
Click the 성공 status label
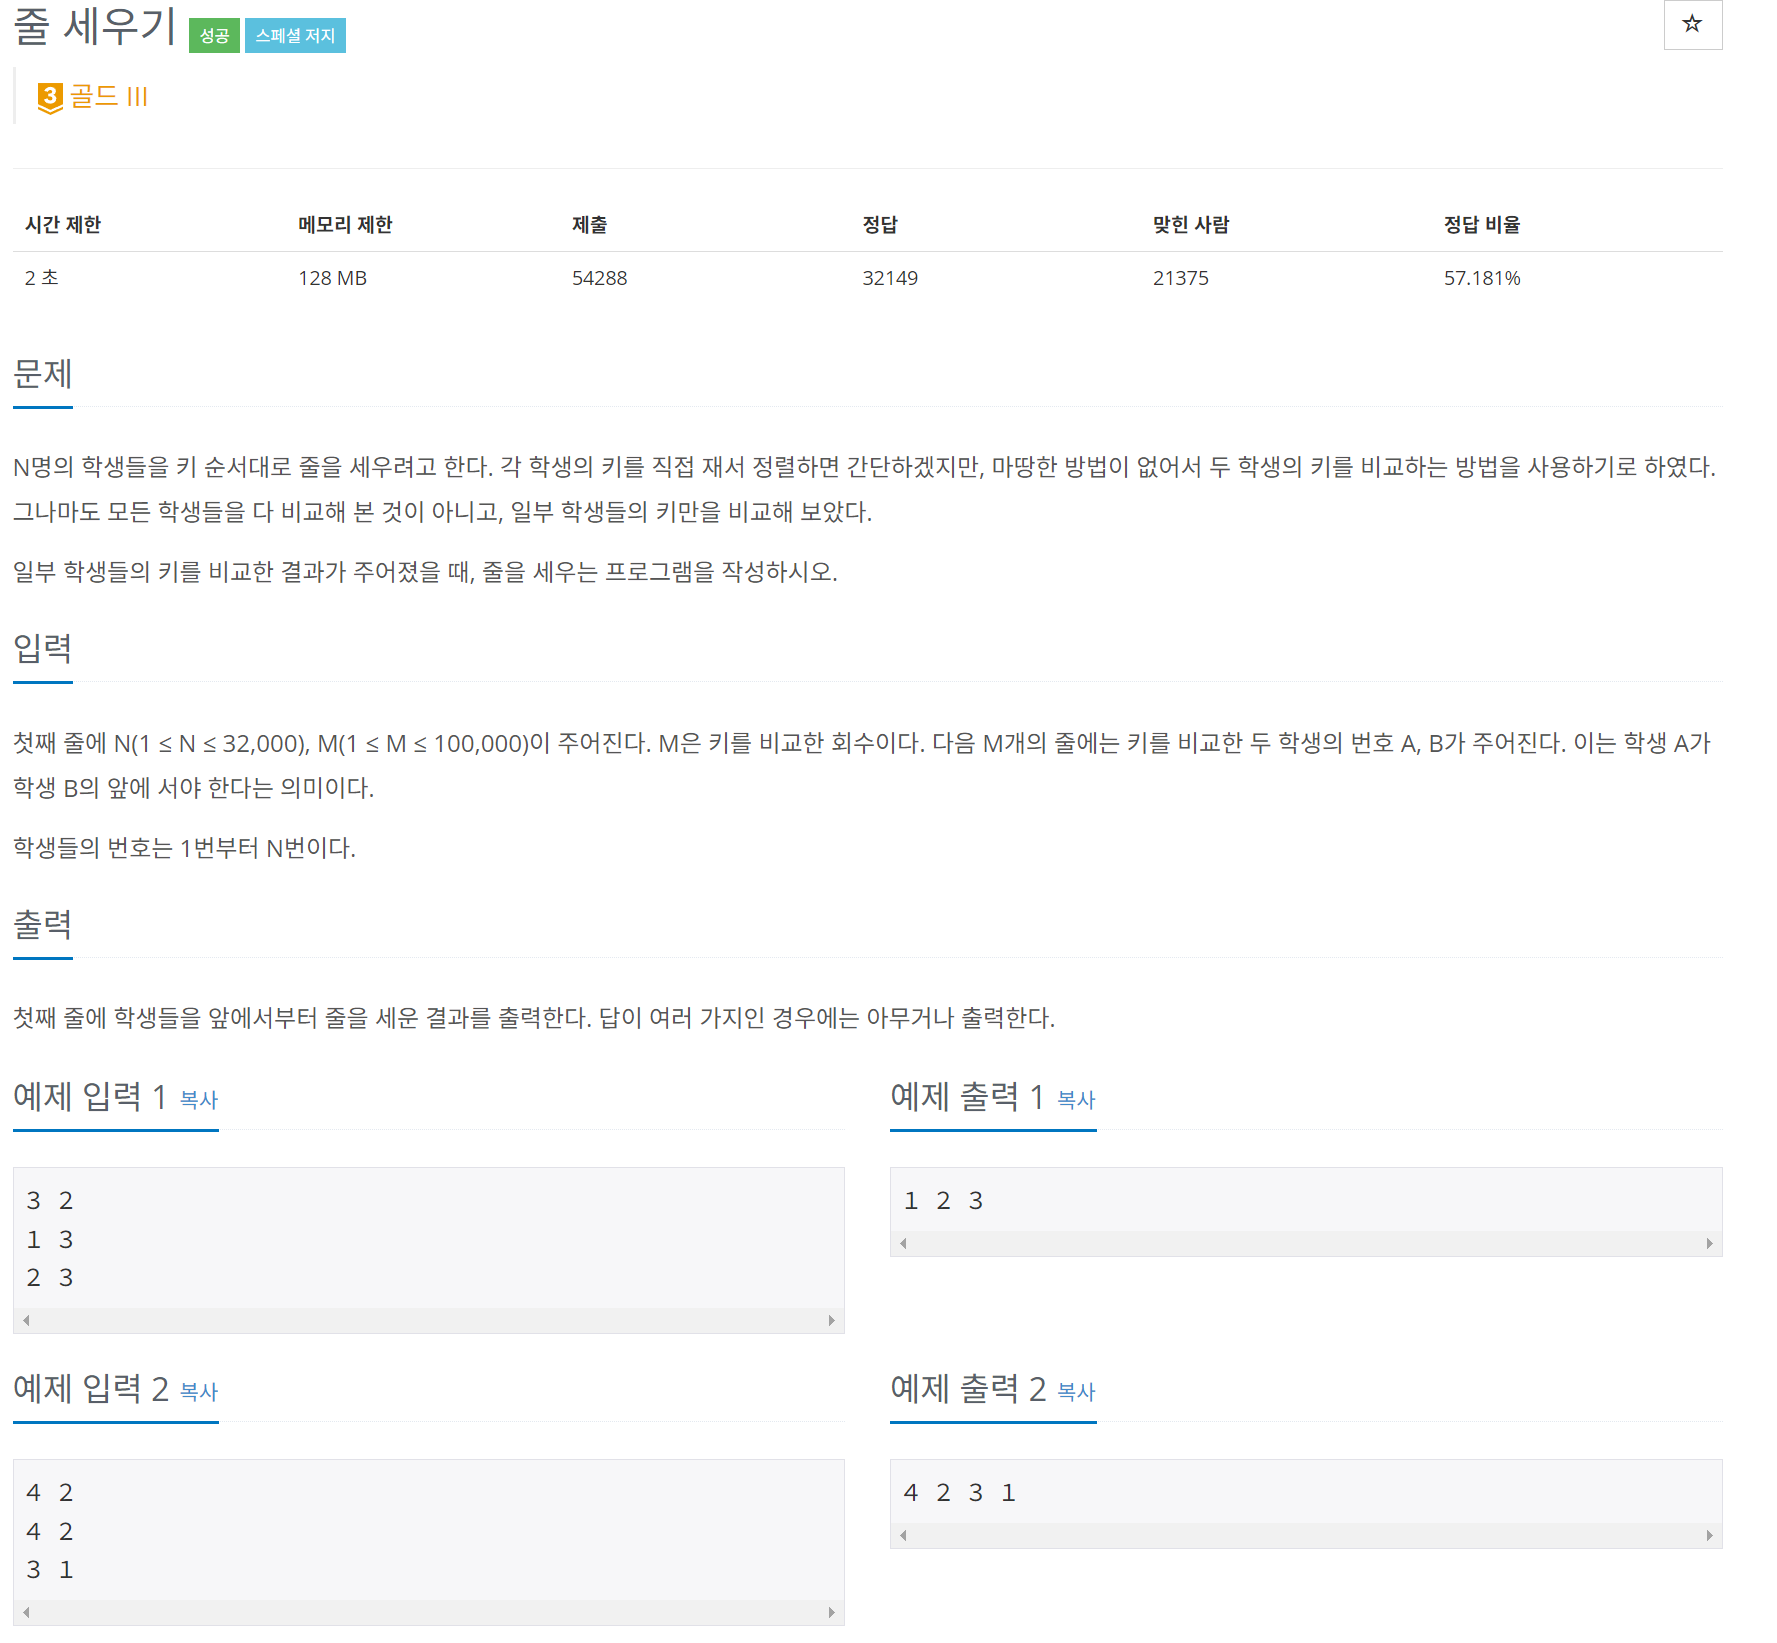[214, 36]
